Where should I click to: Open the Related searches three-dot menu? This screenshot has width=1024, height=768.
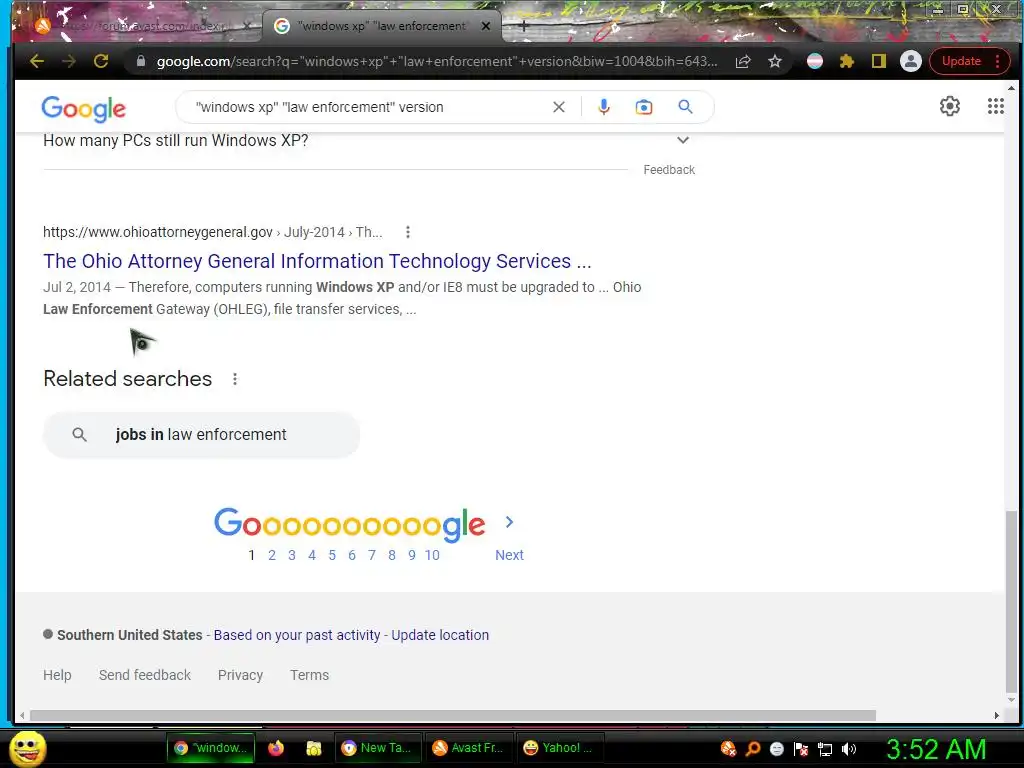coord(235,379)
